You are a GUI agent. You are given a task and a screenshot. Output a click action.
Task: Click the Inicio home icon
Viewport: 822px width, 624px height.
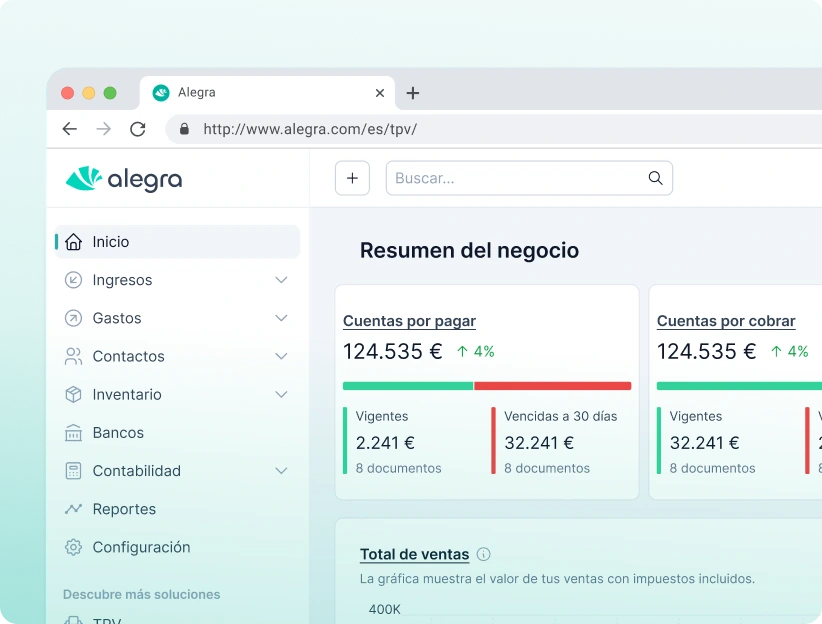[x=73, y=242]
